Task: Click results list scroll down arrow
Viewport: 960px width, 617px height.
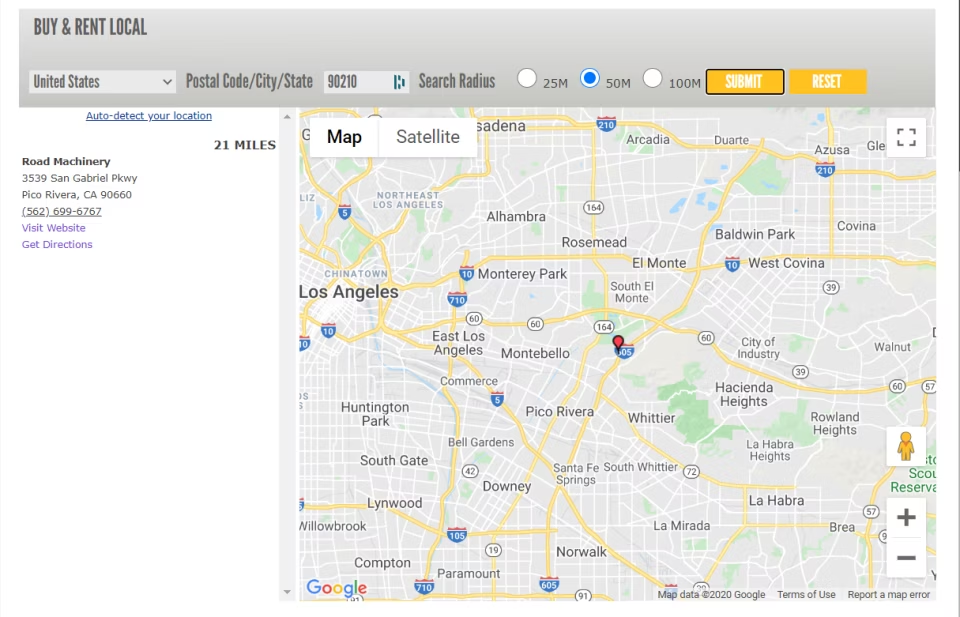Action: coord(287,592)
